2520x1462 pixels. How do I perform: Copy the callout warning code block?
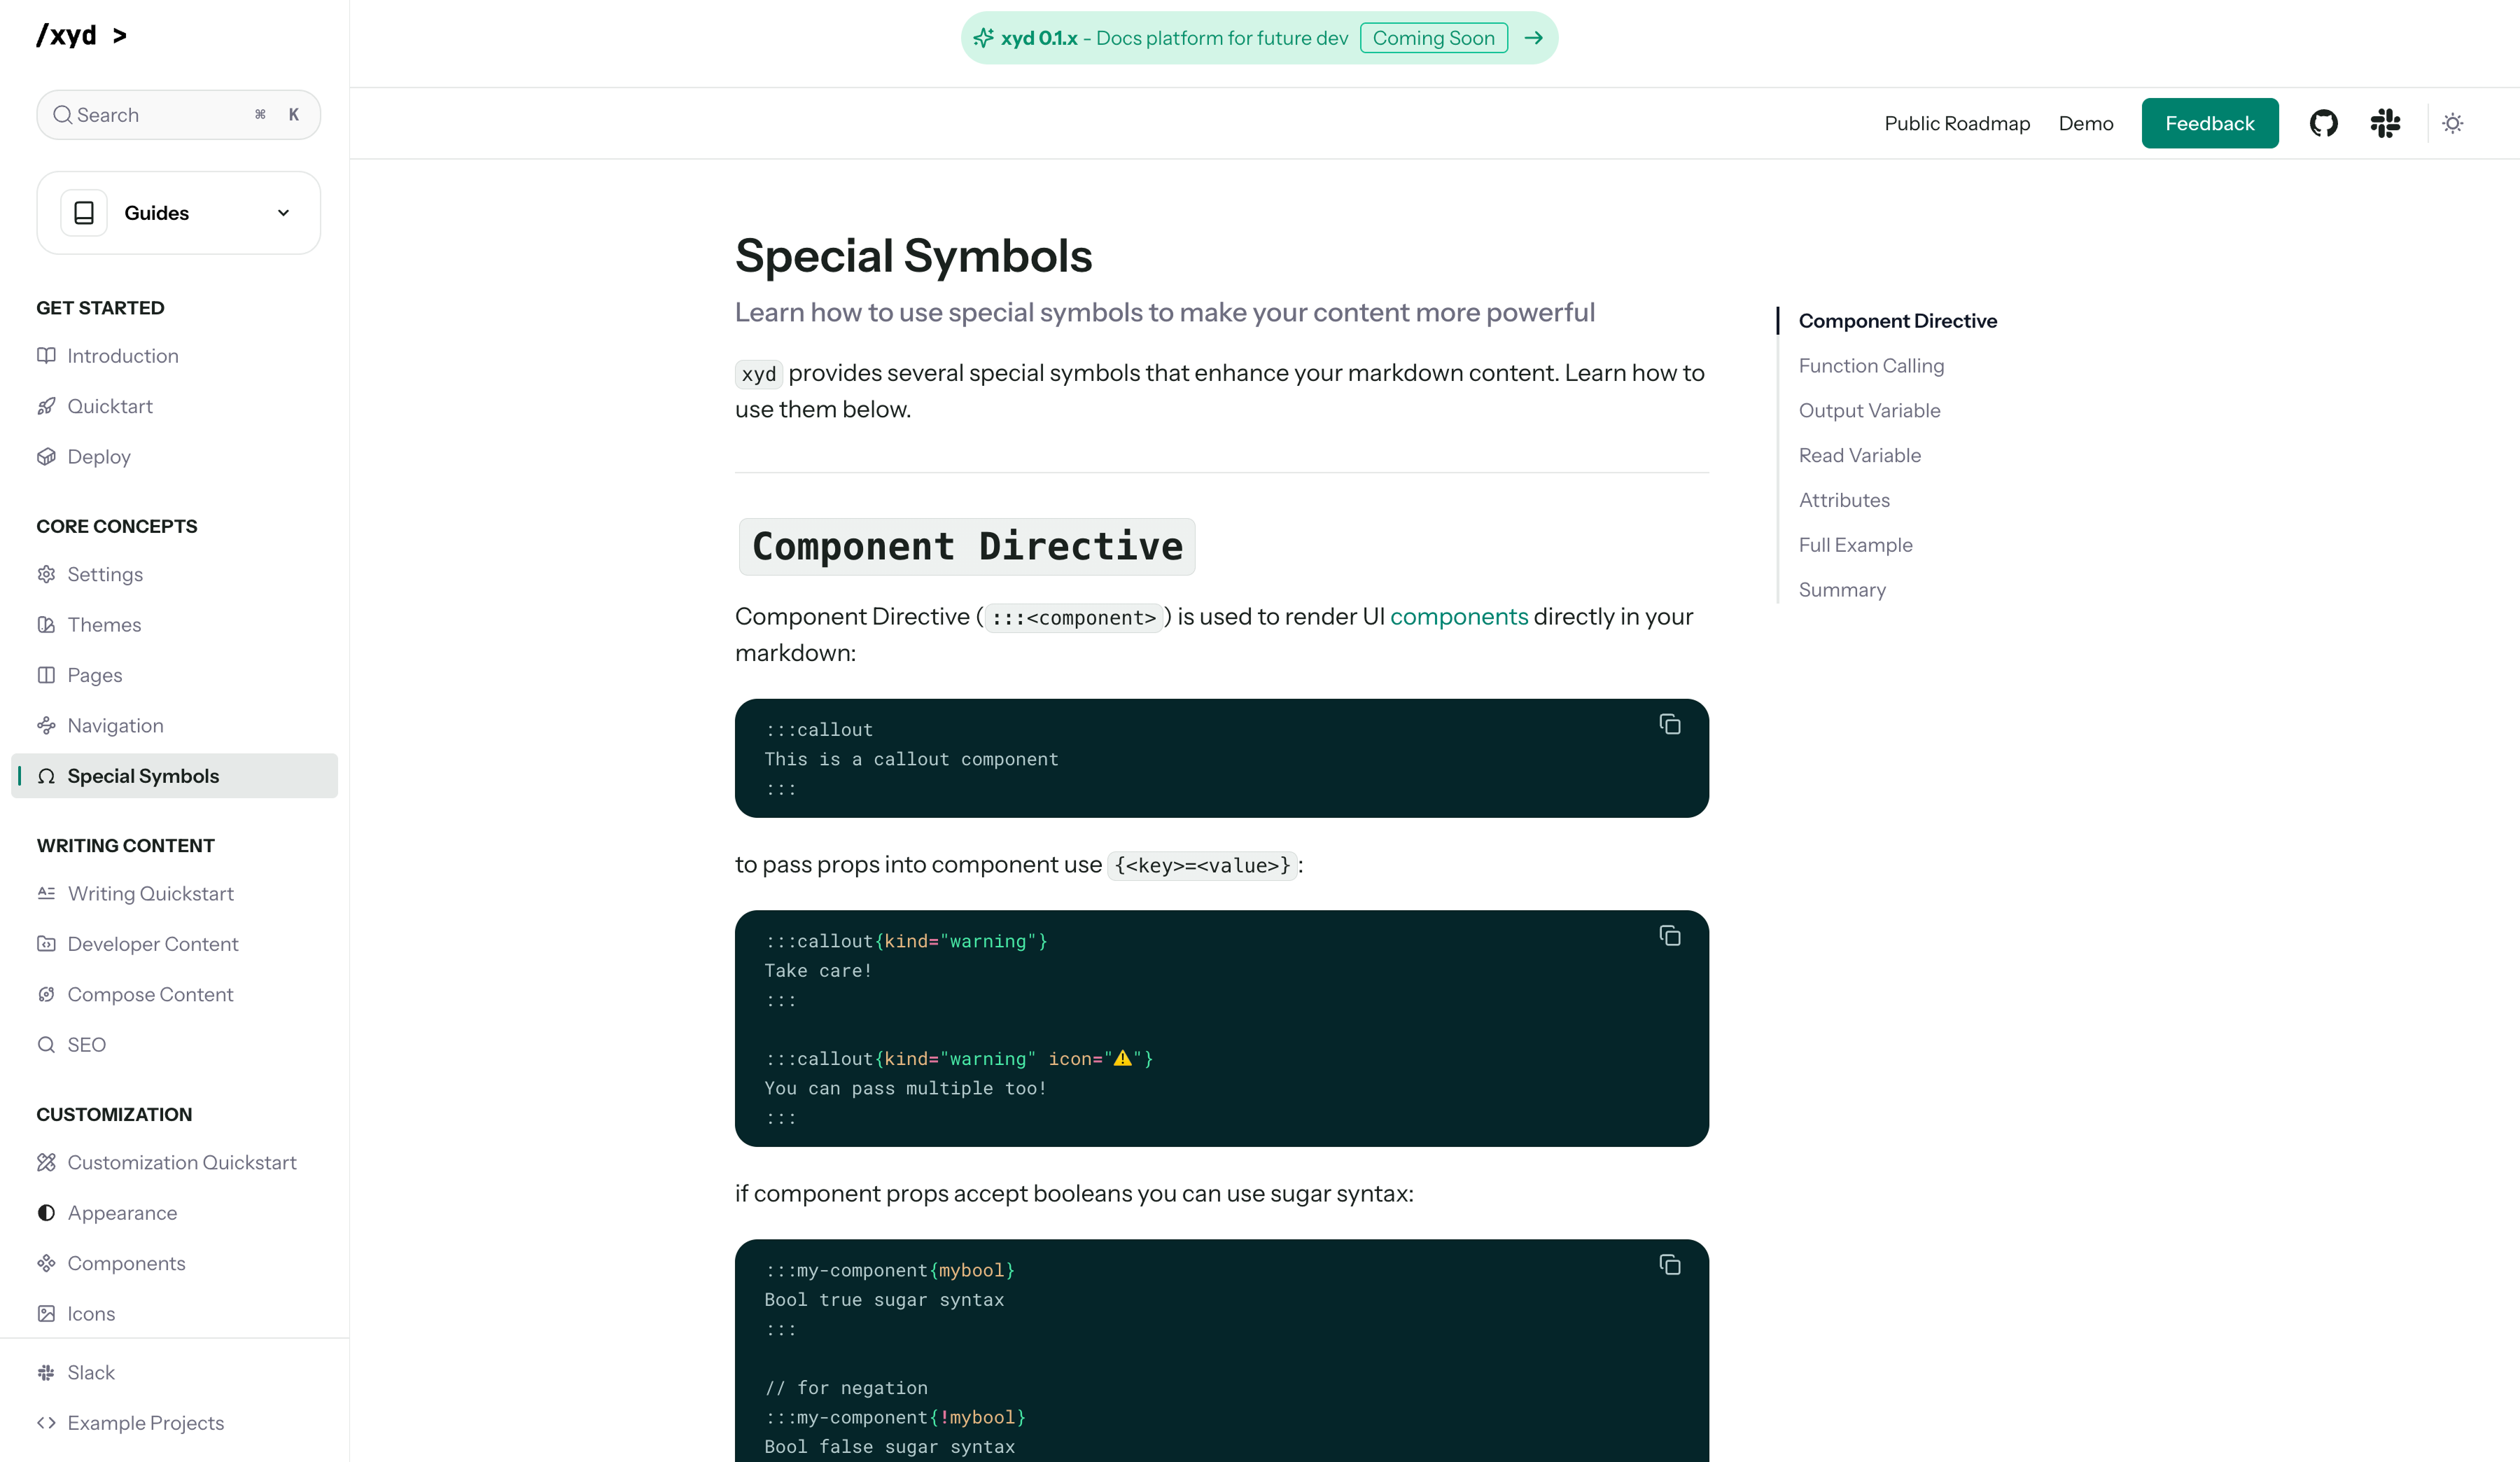[x=1669, y=936]
